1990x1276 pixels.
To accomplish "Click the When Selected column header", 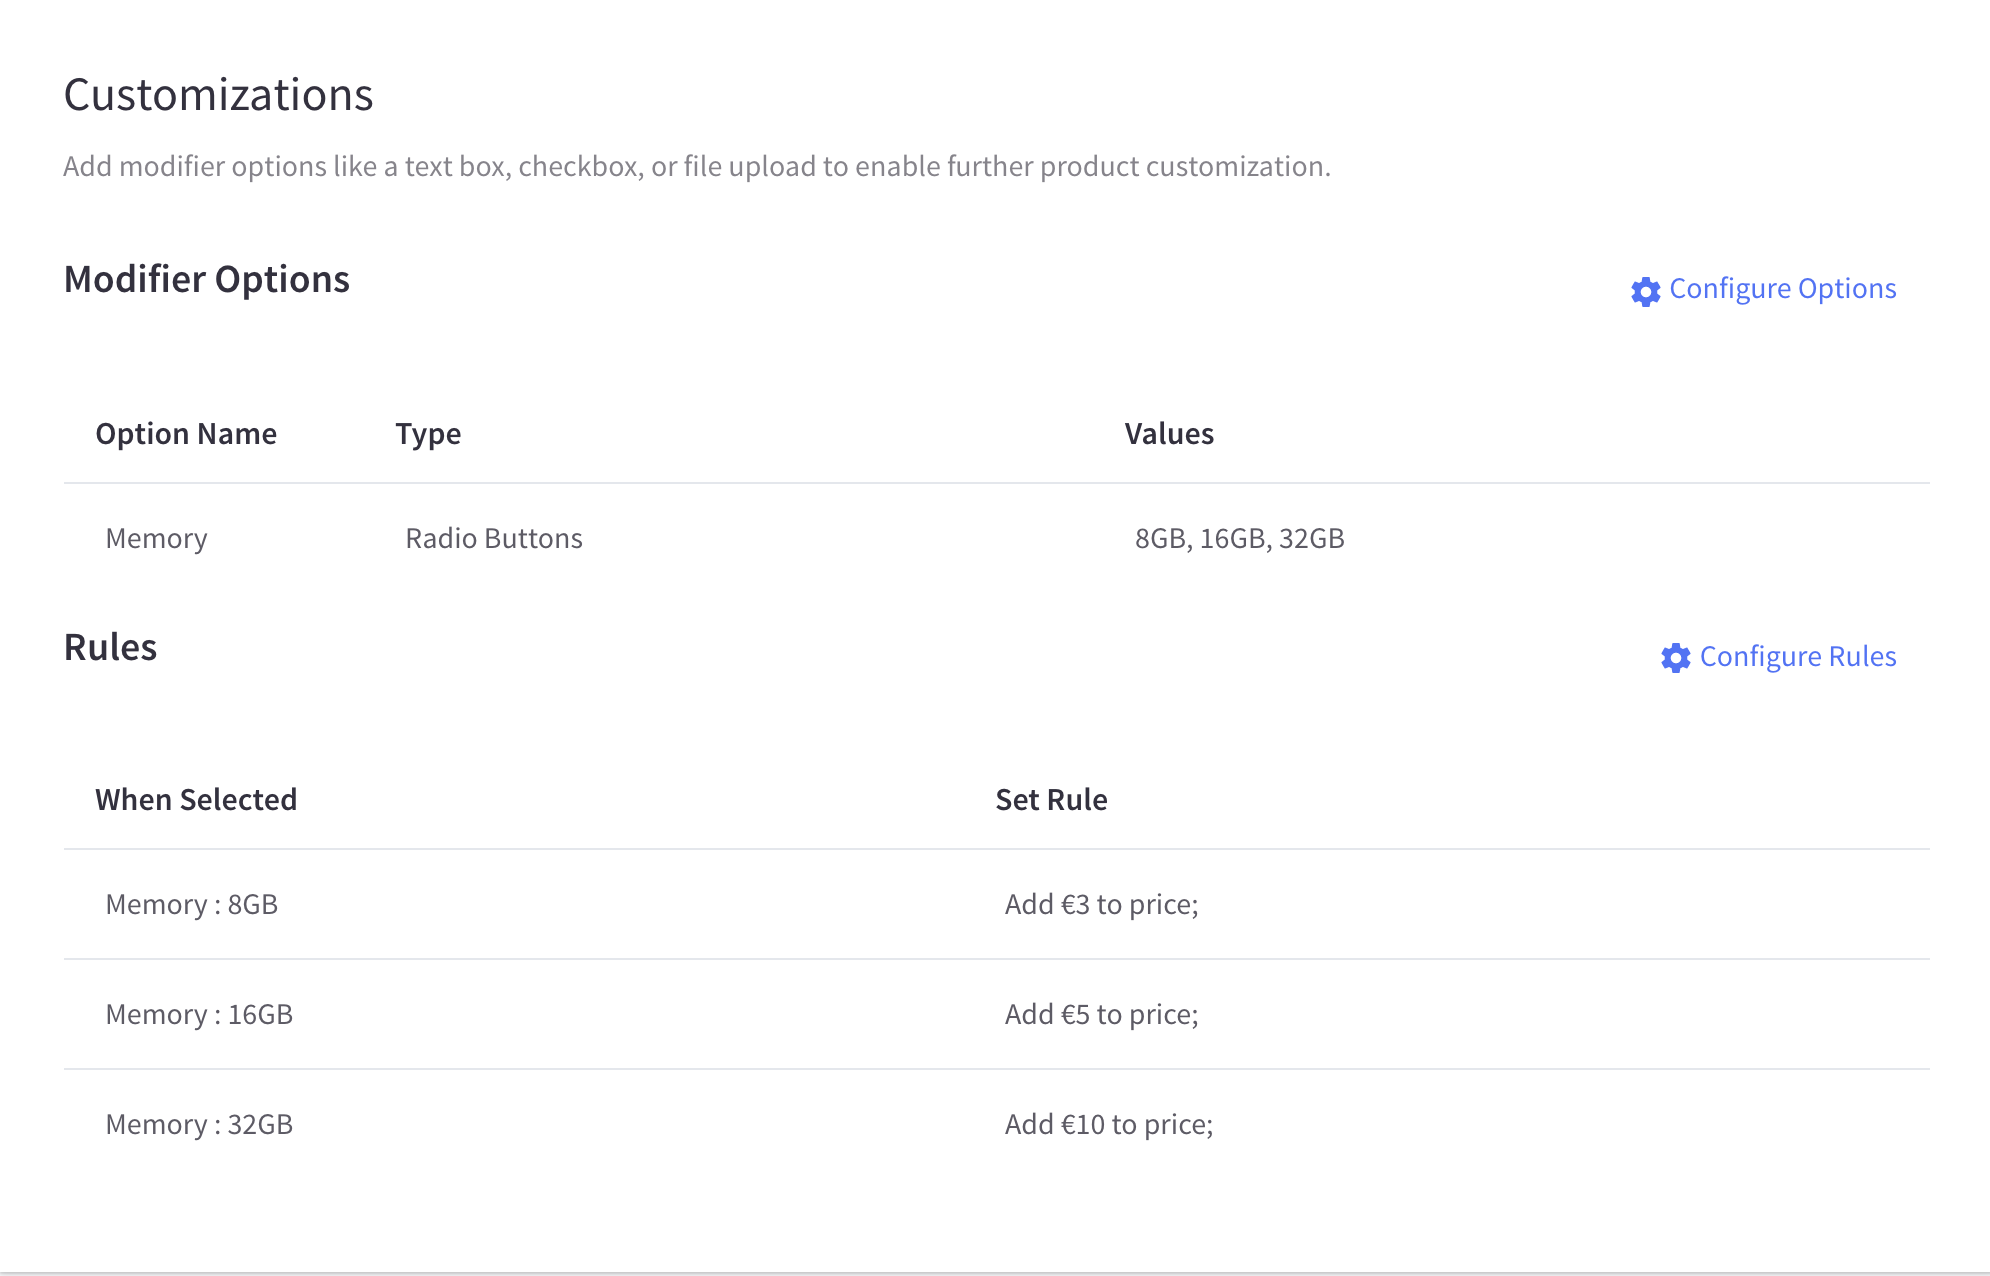I will coord(196,799).
